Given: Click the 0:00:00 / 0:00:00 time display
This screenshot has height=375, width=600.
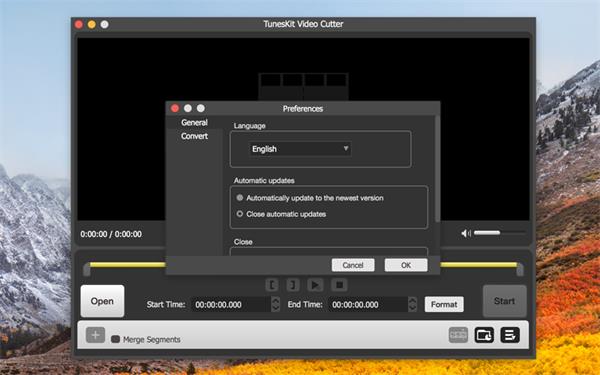Looking at the screenshot, I should pos(111,234).
